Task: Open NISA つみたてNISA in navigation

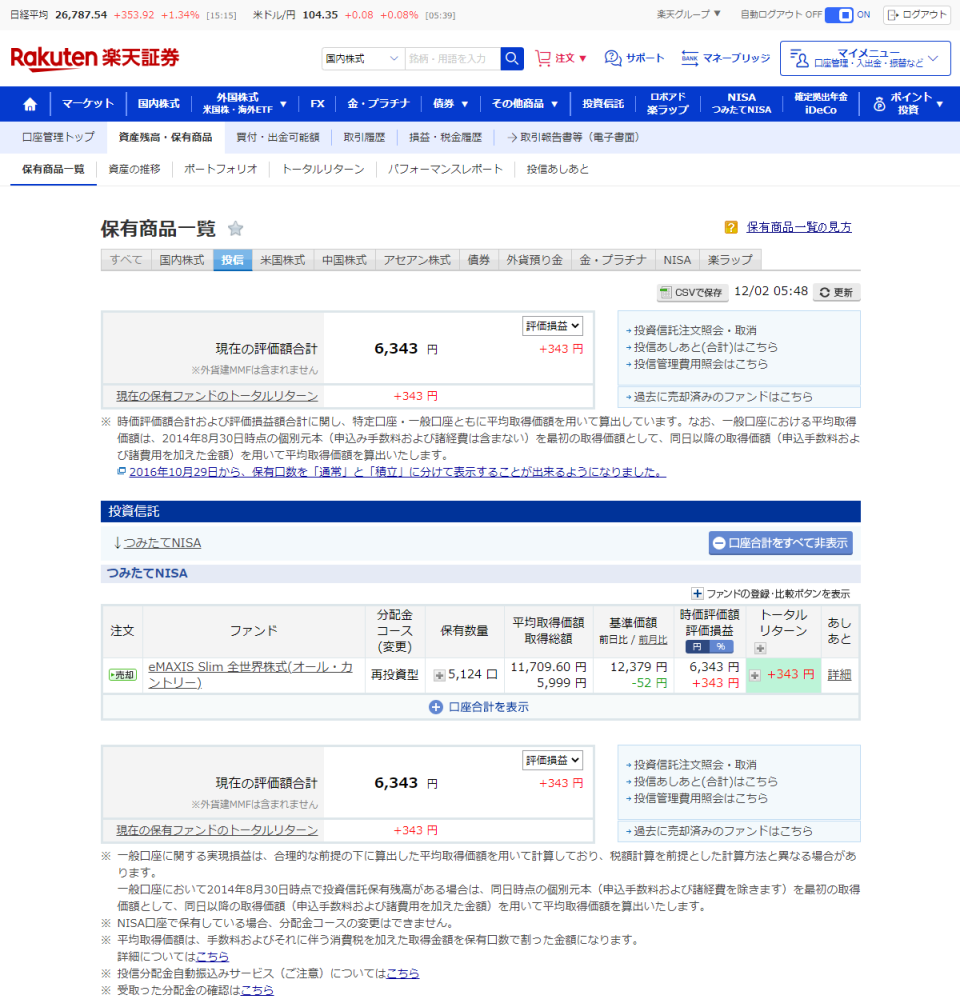Action: click(x=741, y=104)
